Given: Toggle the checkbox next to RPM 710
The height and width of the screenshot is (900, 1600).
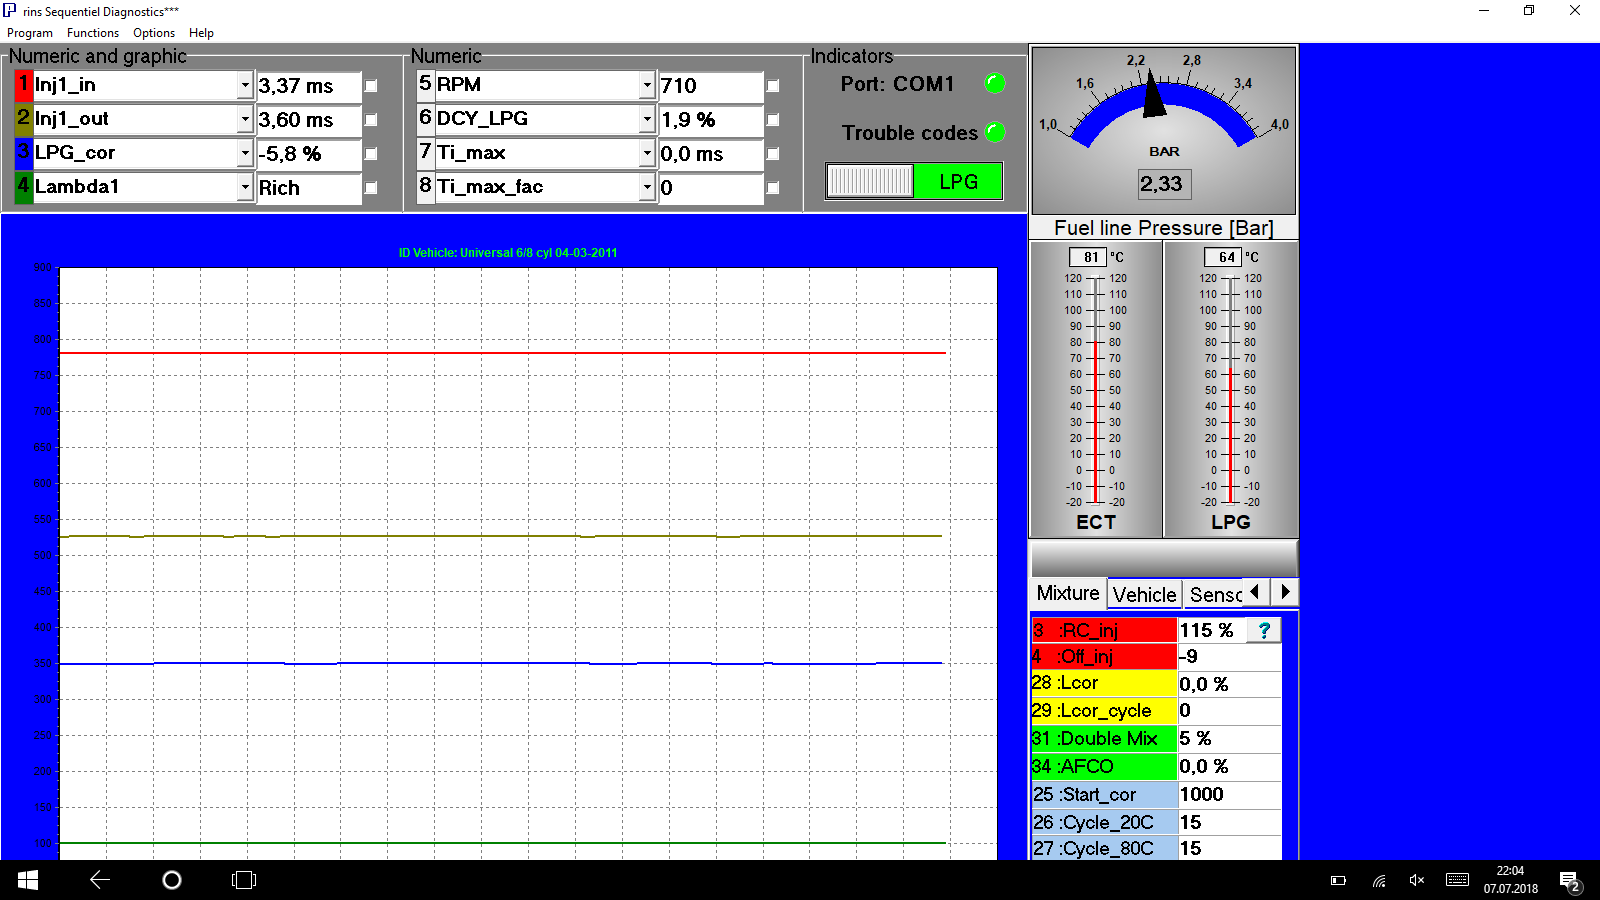Looking at the screenshot, I should click(x=773, y=86).
